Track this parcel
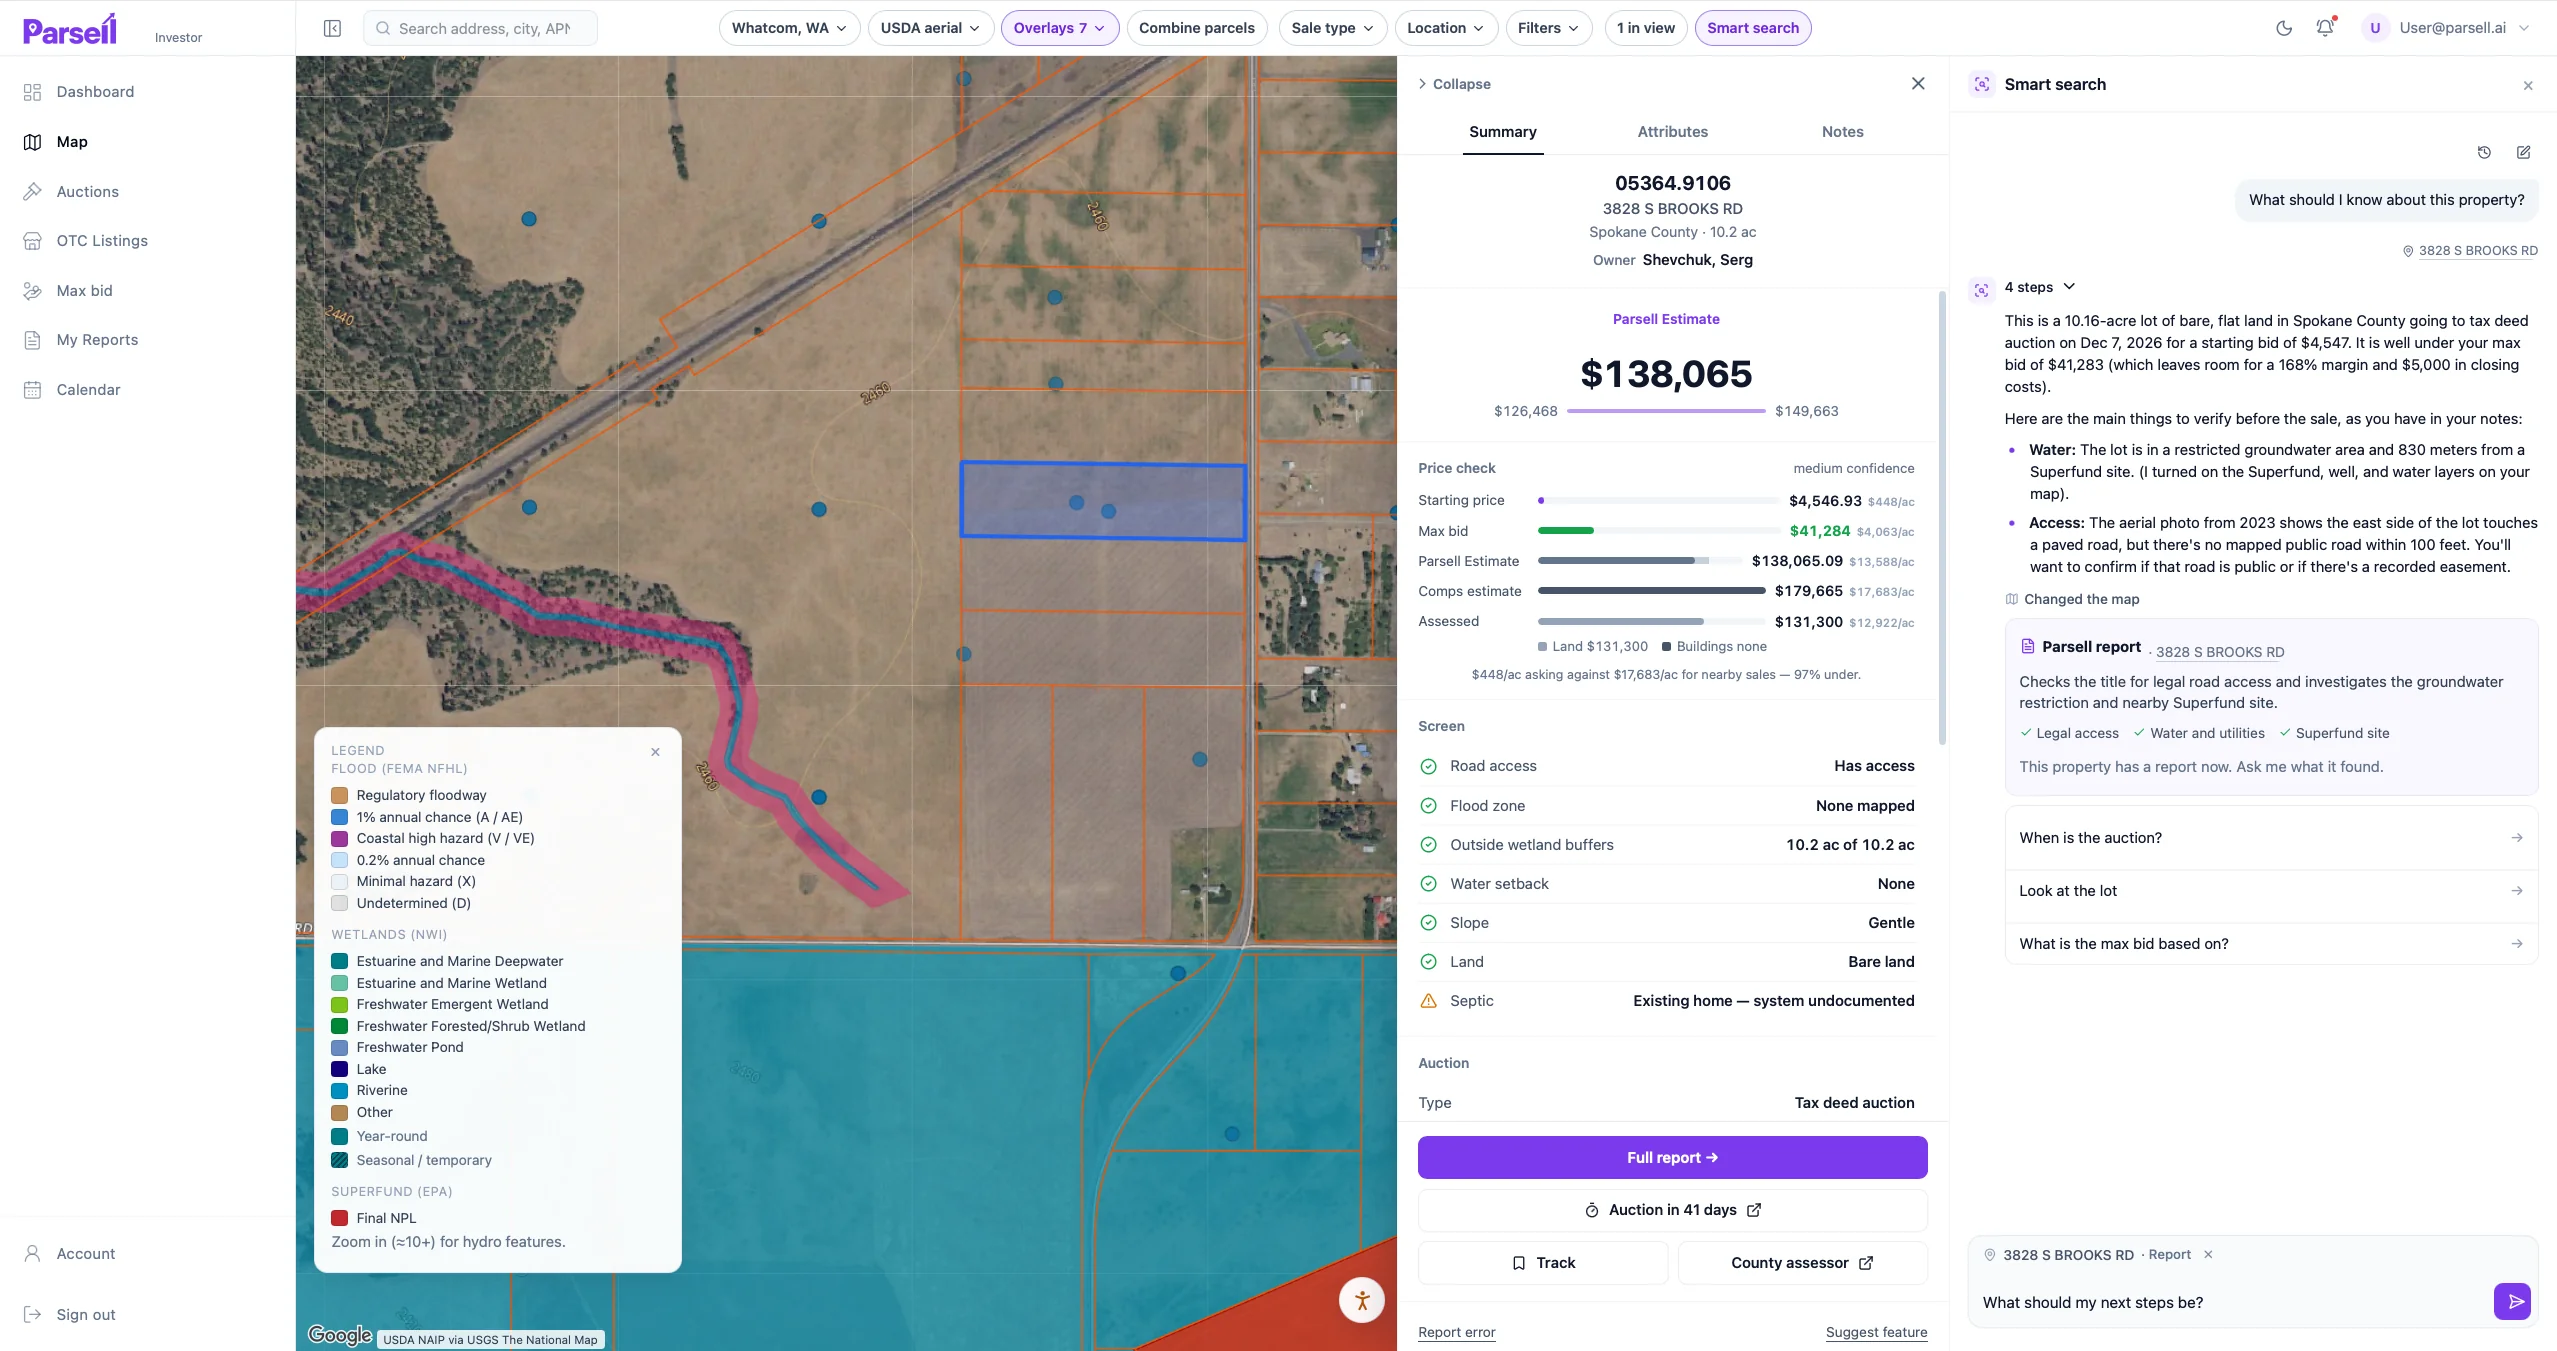The image size is (2557, 1351). 1543,1263
